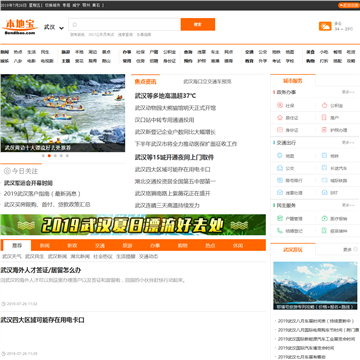
Task: Click the orange weather icon in the header
Action: pos(325,26)
